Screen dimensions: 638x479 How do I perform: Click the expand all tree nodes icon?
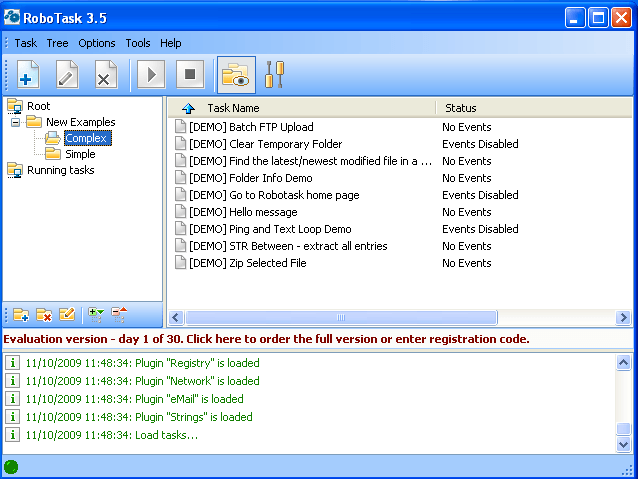96,315
